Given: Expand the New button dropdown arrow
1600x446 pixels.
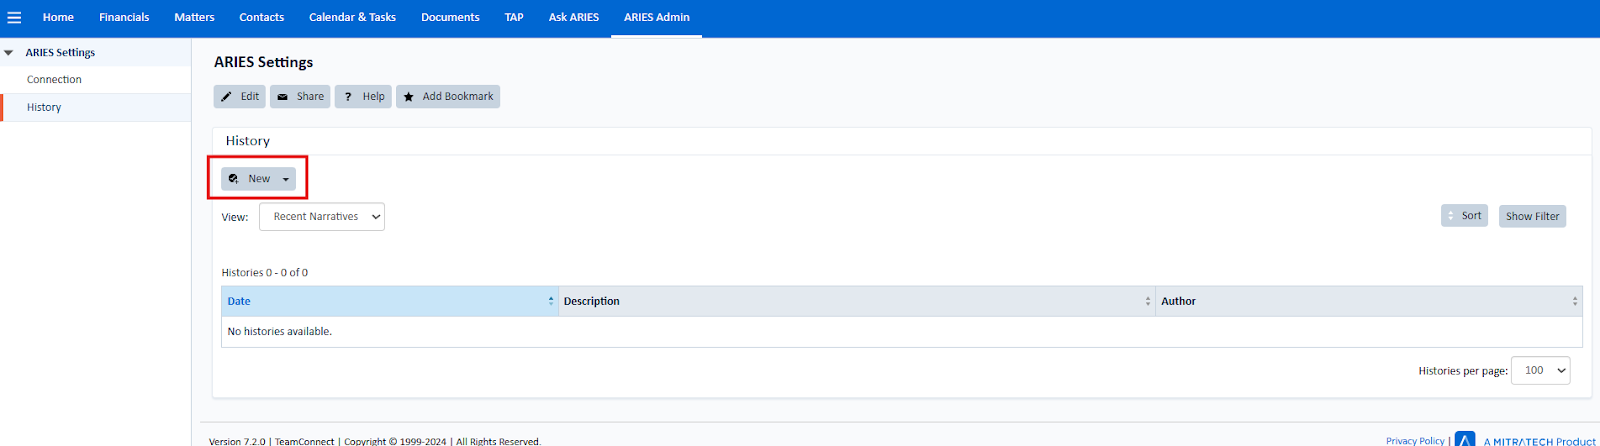Looking at the screenshot, I should click(286, 179).
